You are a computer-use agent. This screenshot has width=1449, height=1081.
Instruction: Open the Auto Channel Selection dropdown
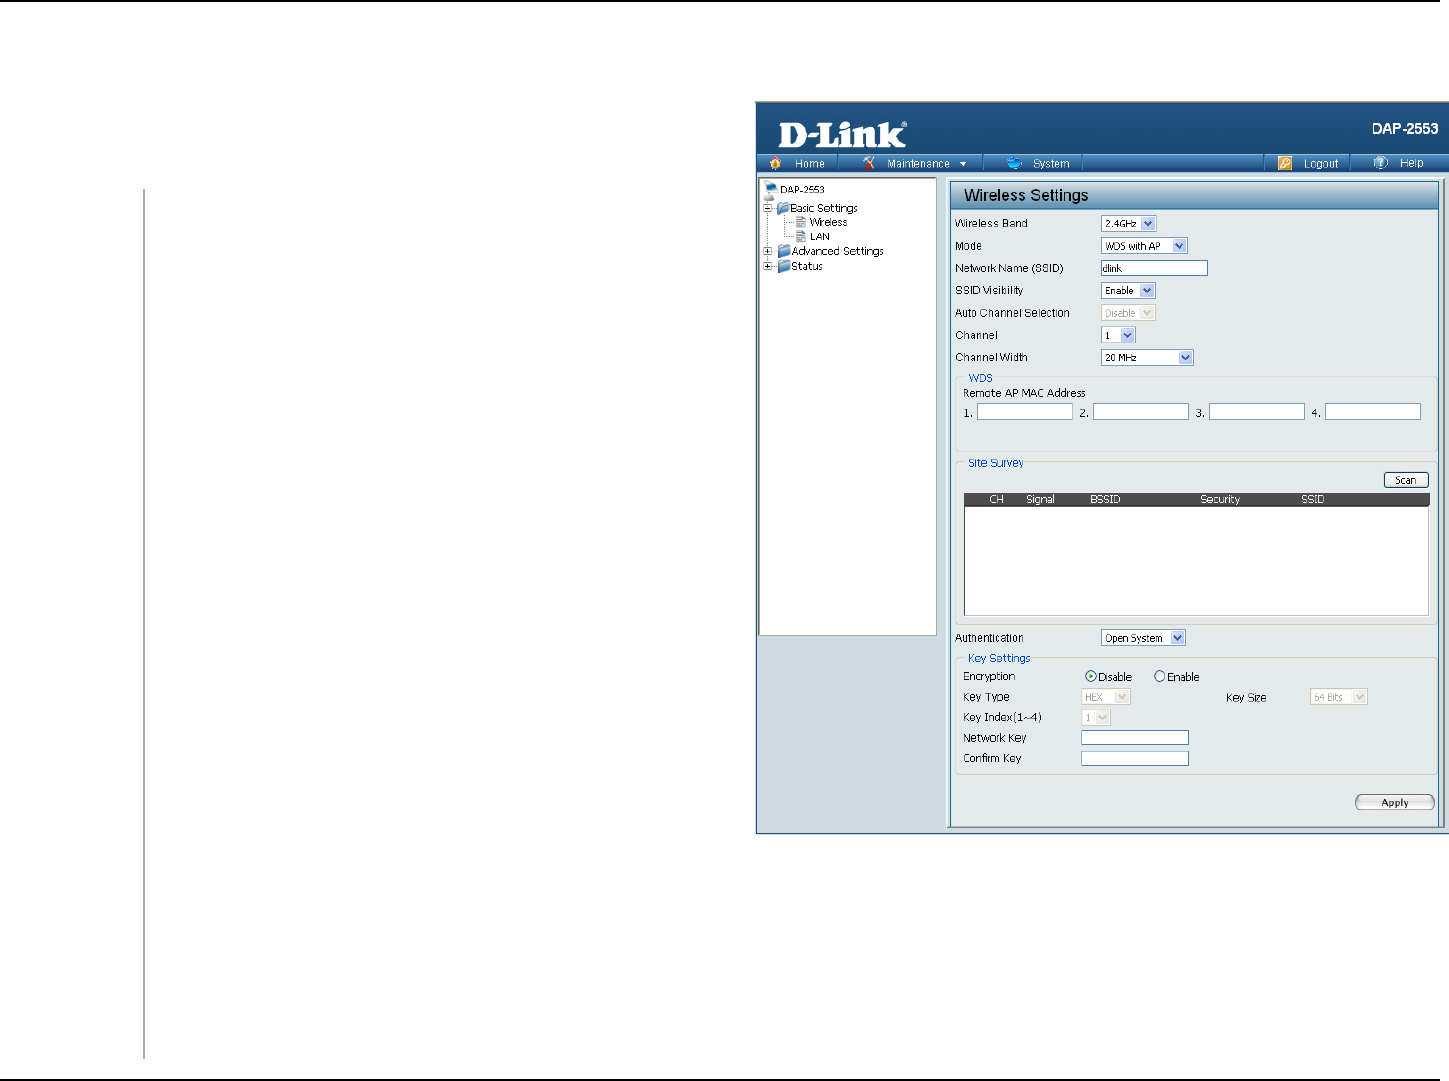[1128, 313]
